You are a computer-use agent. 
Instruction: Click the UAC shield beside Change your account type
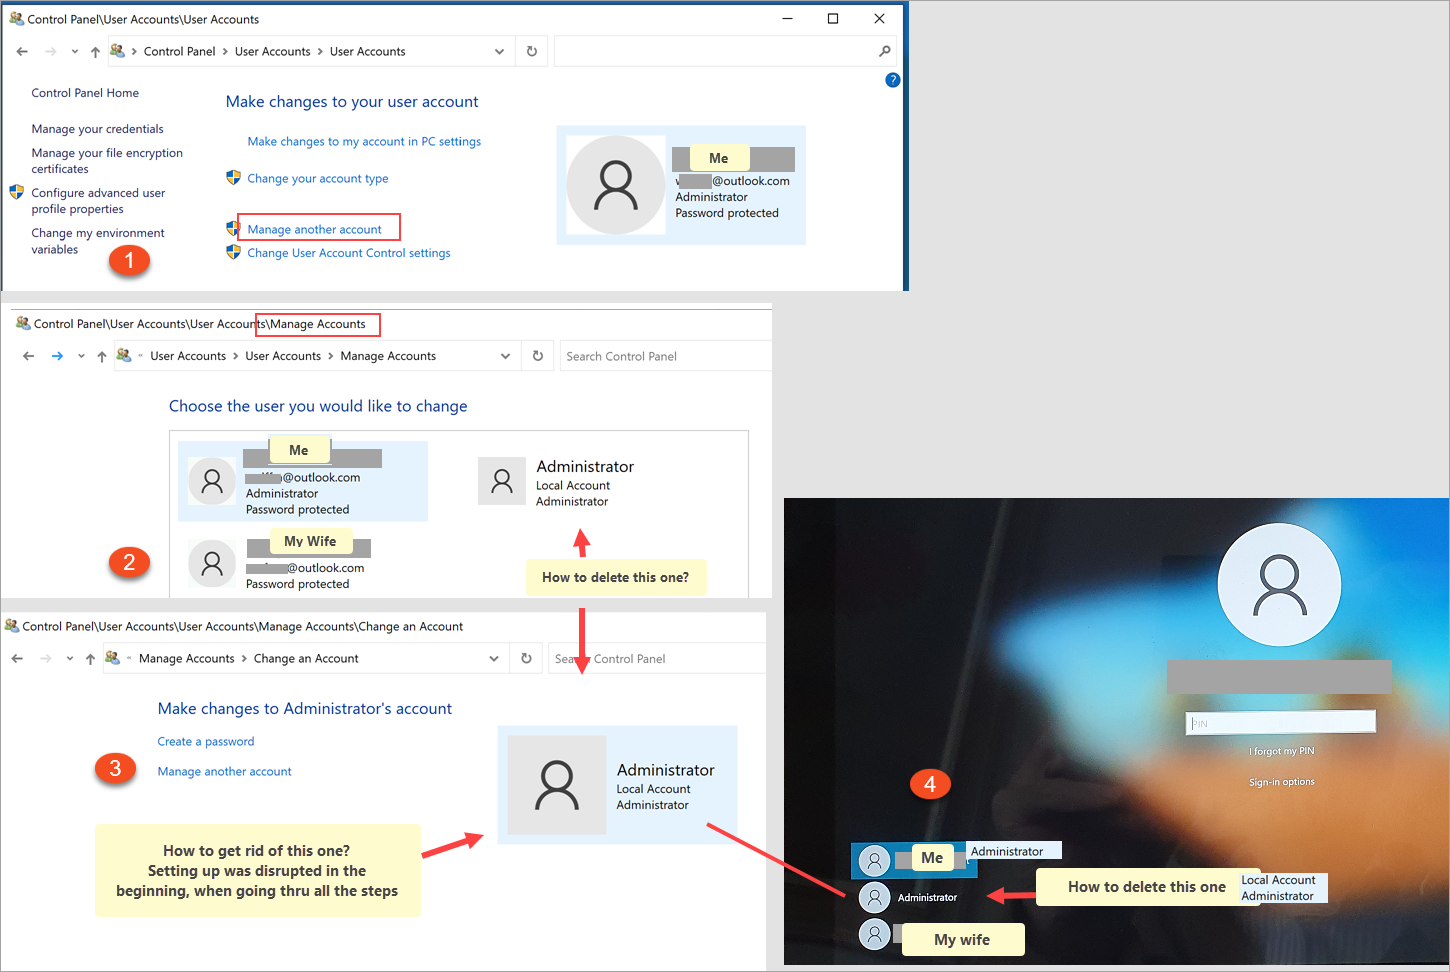233,178
